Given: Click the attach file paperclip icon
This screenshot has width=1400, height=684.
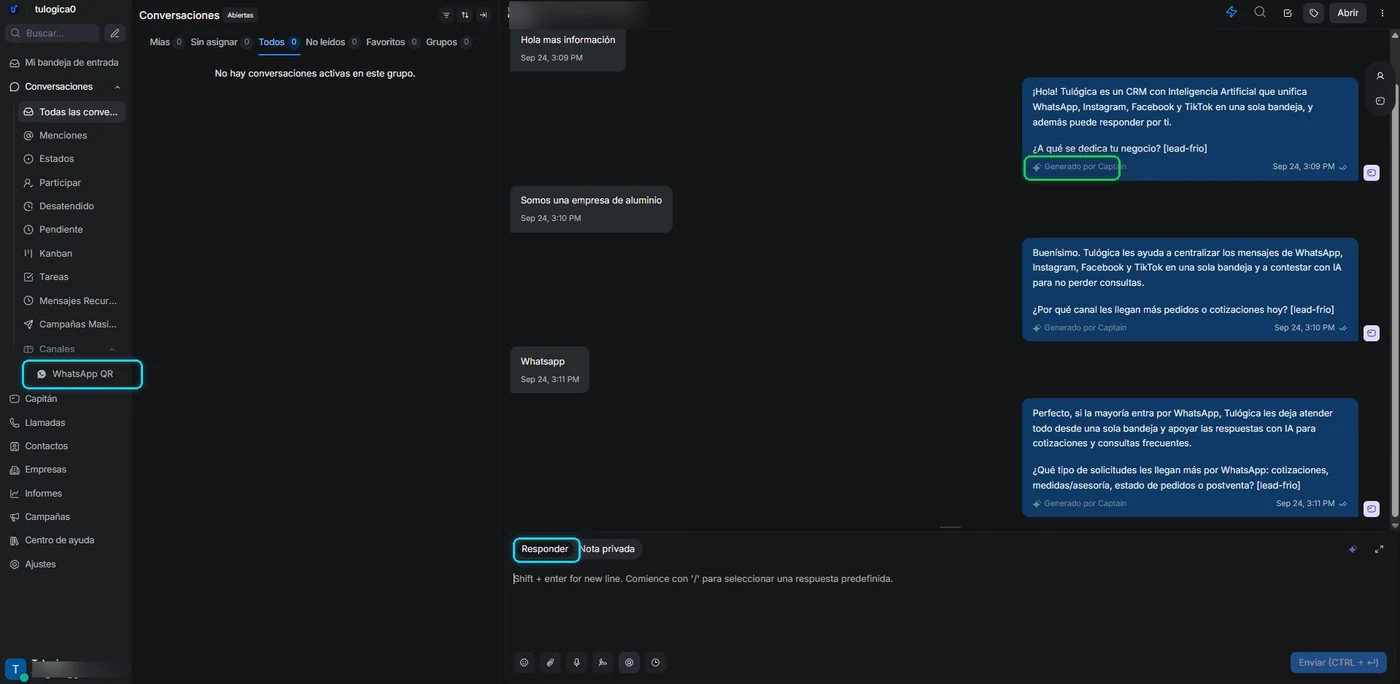Looking at the screenshot, I should tap(550, 662).
